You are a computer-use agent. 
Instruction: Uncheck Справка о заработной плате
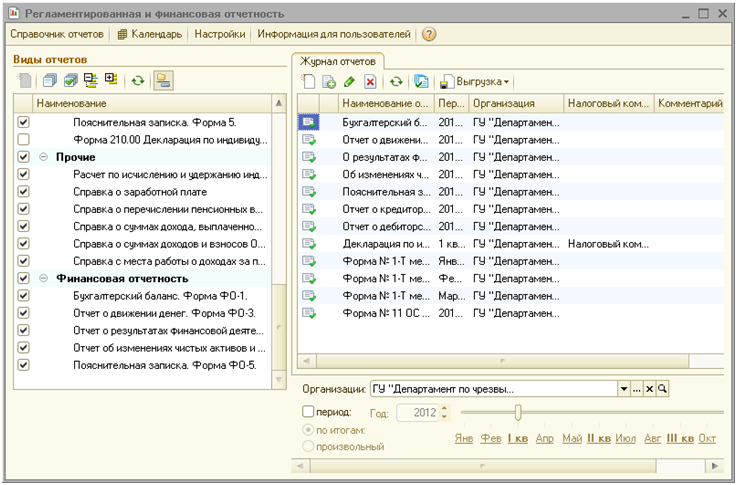24,192
